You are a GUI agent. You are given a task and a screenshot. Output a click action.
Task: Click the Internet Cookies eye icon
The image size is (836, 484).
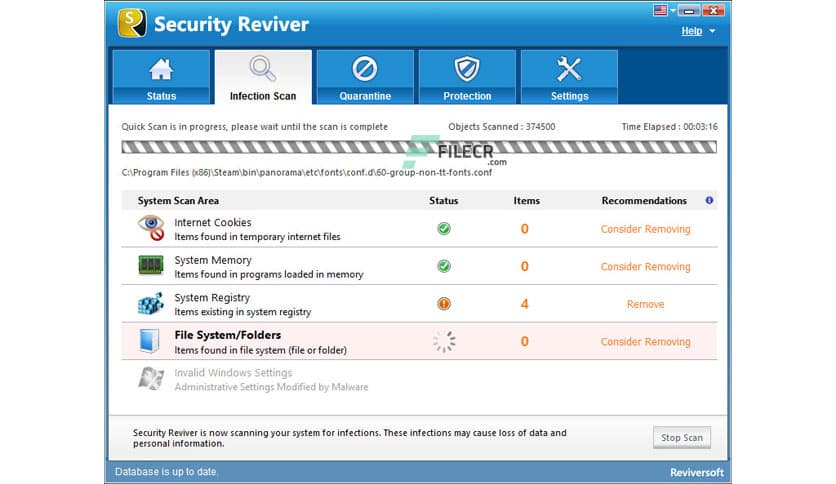point(151,228)
